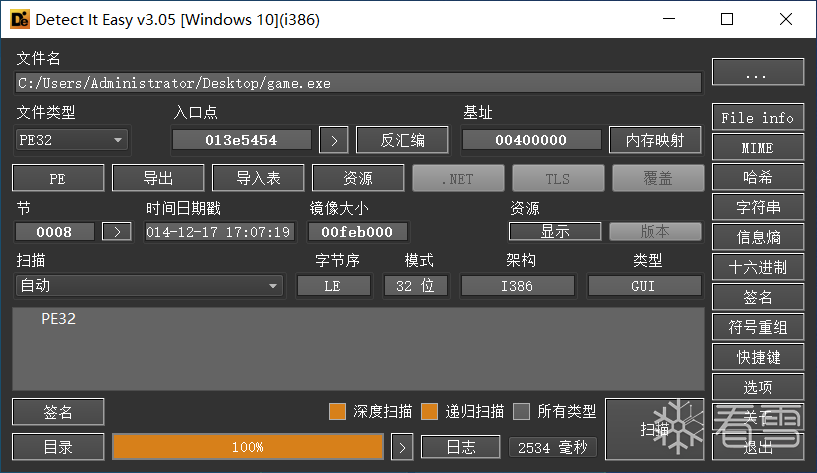This screenshot has width=817, height=473.
Task: Click the 100% scan progress bar
Action: (248, 447)
